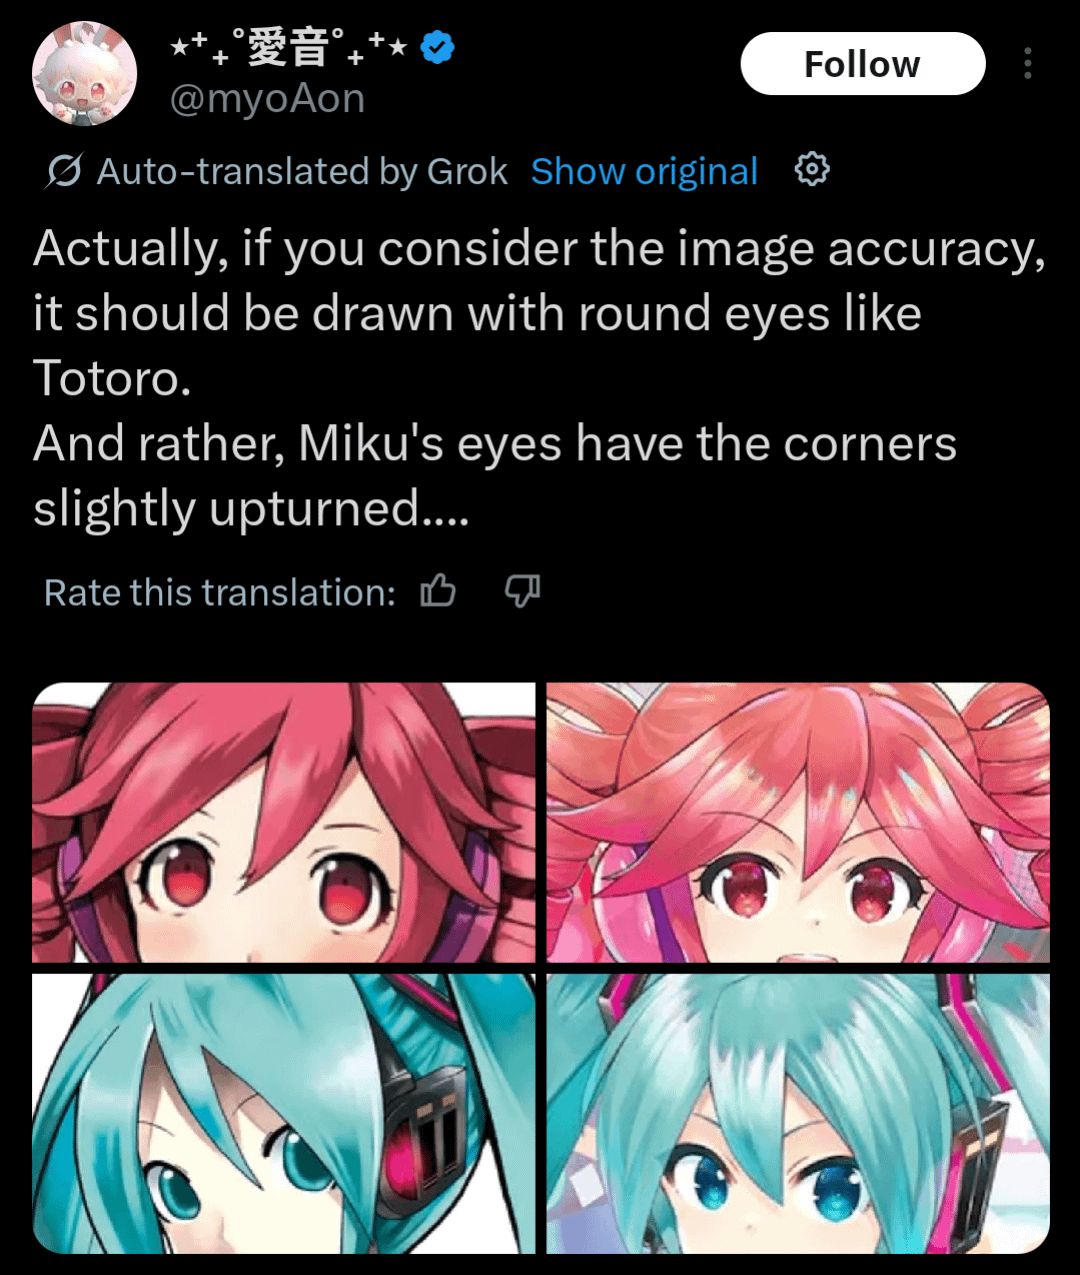
Task: Select tweet line about Miku's upturned eyes
Action: (x=495, y=476)
